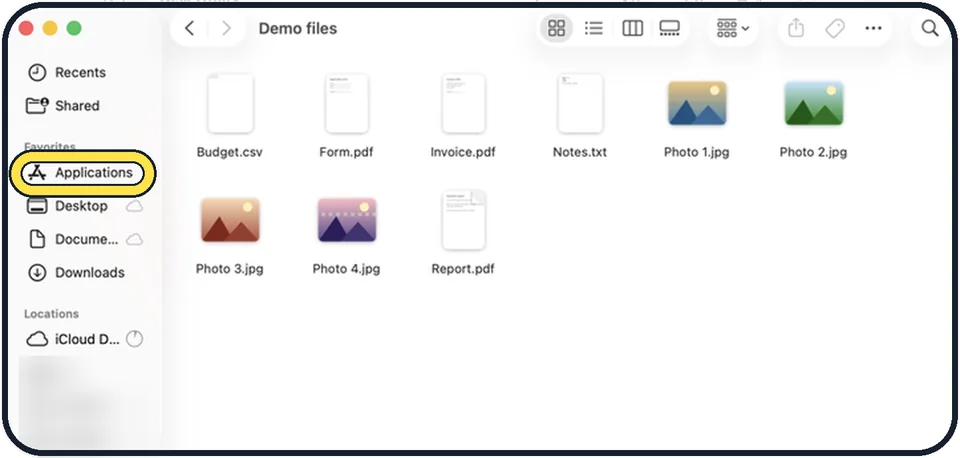Click the Budget.csv file name
This screenshot has height=458, width=960.
tap(230, 152)
